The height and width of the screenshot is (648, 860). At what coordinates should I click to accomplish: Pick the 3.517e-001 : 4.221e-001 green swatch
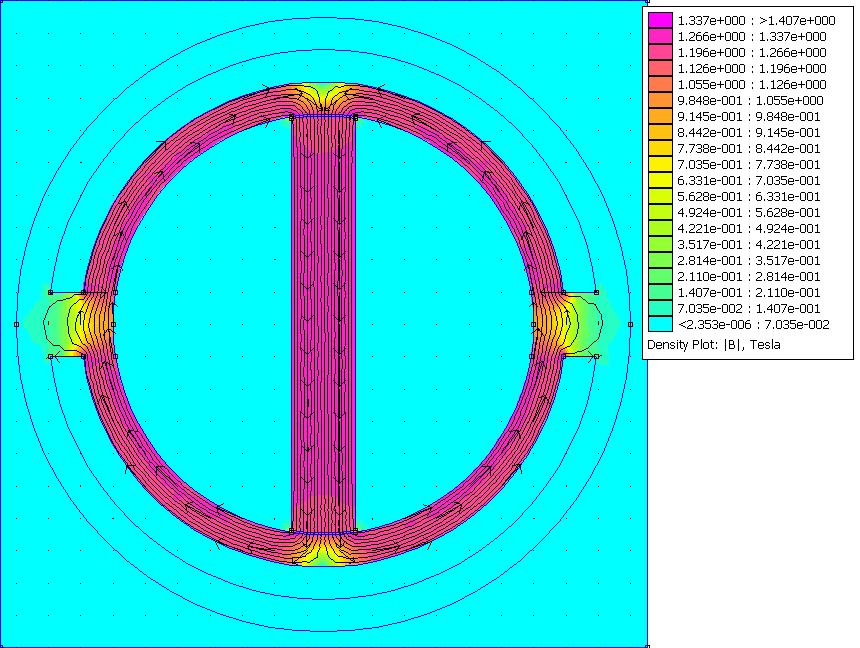(660, 244)
